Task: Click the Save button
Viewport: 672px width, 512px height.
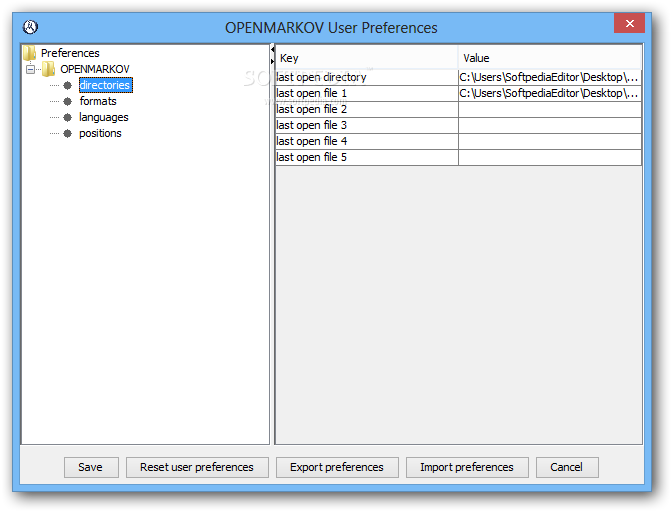Action: (91, 467)
